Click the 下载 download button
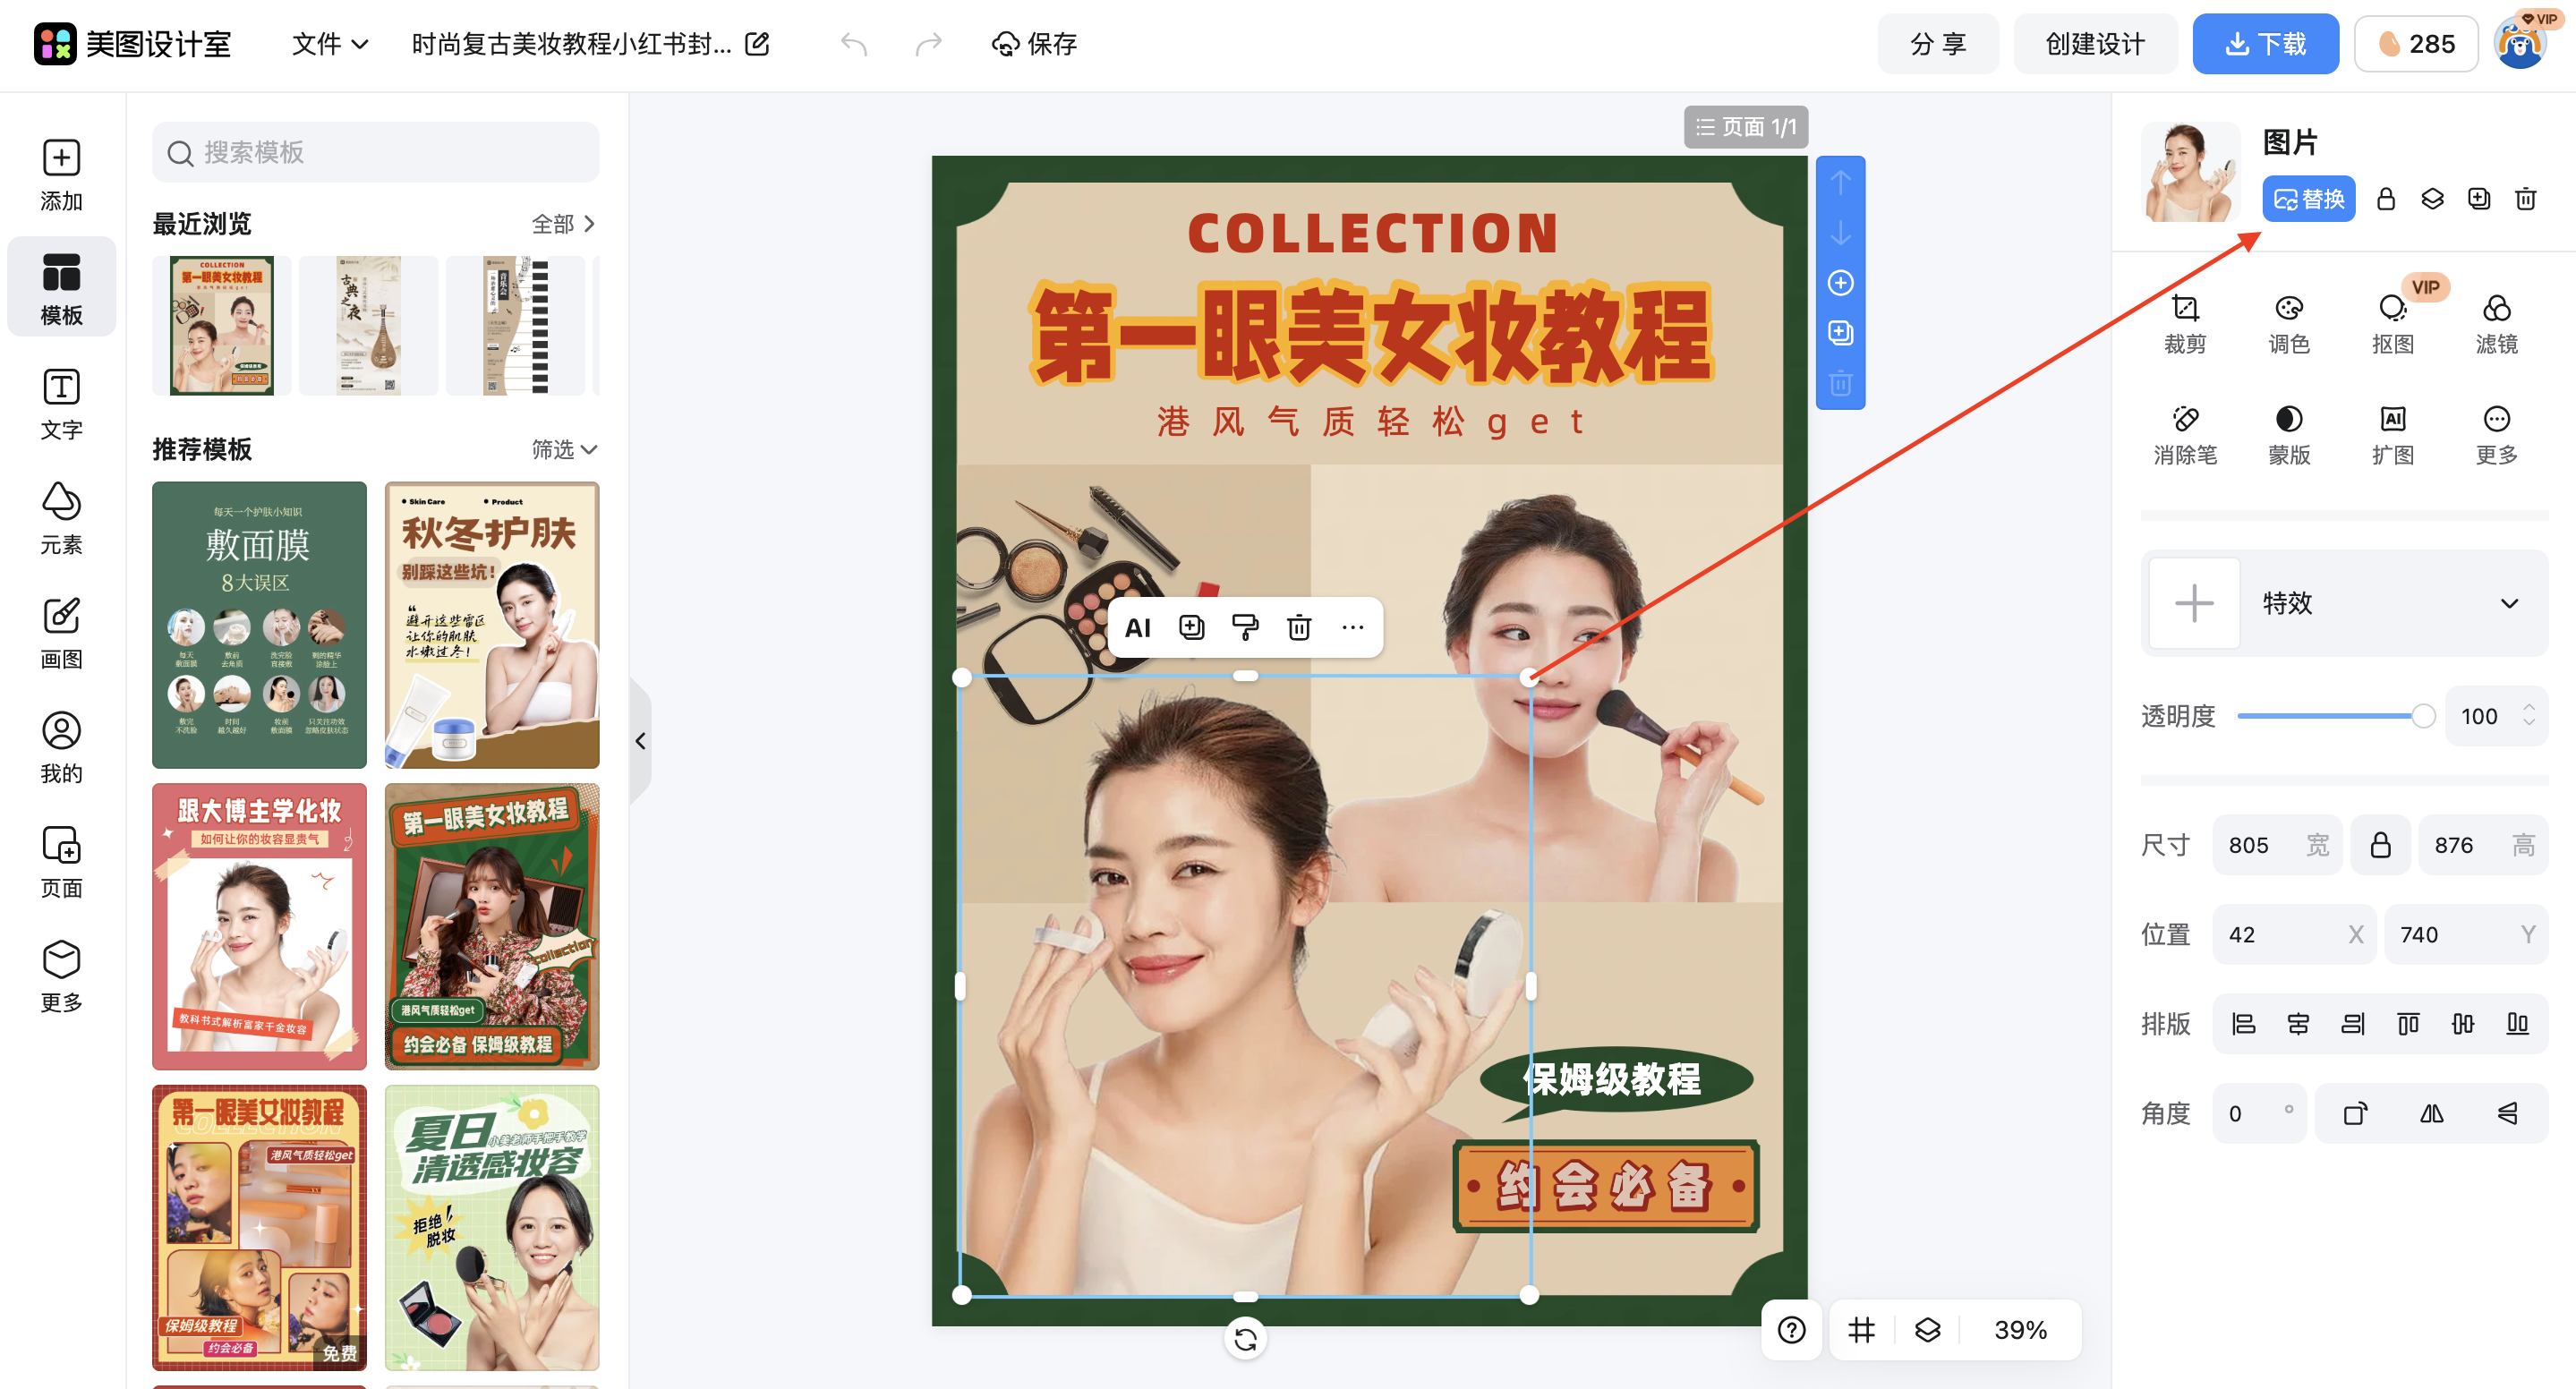 (2265, 44)
